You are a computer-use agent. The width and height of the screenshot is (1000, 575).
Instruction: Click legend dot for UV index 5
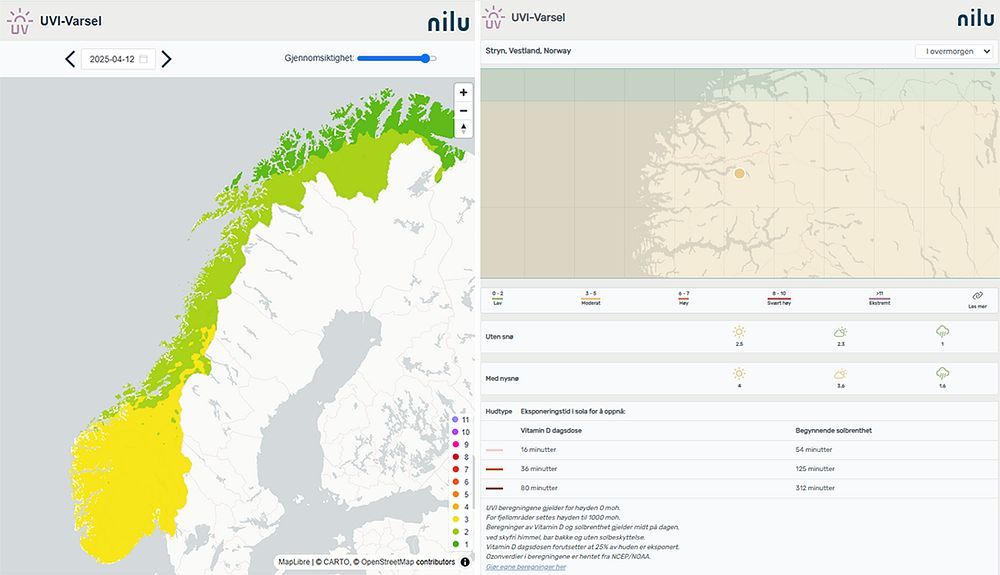(x=455, y=494)
